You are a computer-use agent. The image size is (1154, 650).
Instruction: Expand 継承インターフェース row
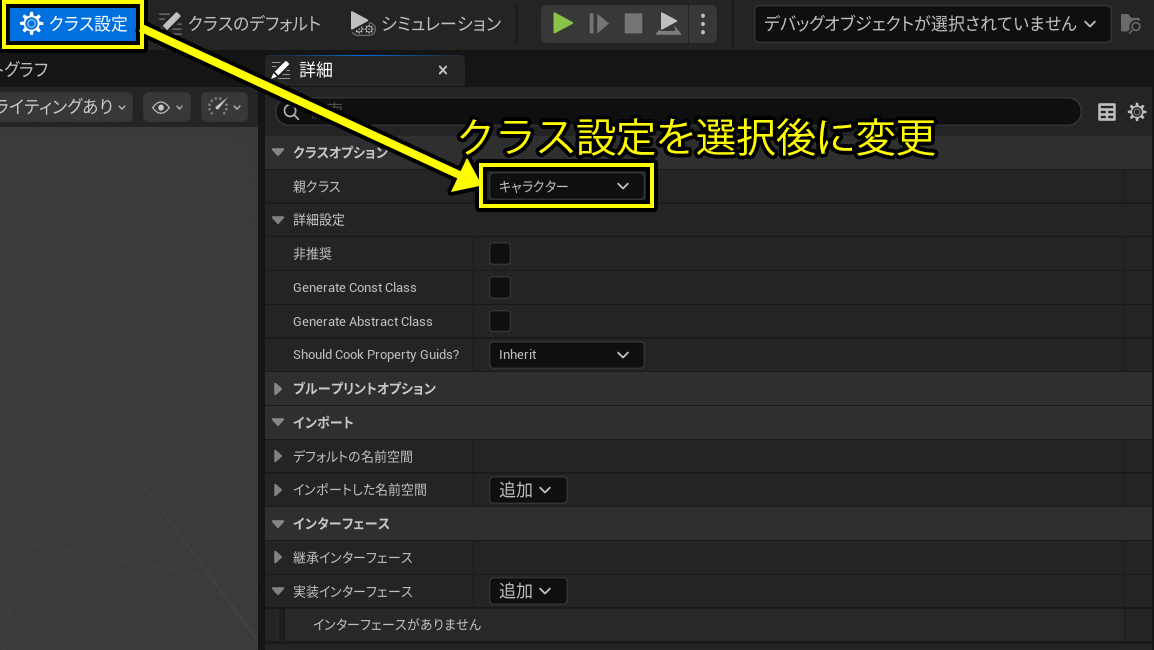point(278,557)
